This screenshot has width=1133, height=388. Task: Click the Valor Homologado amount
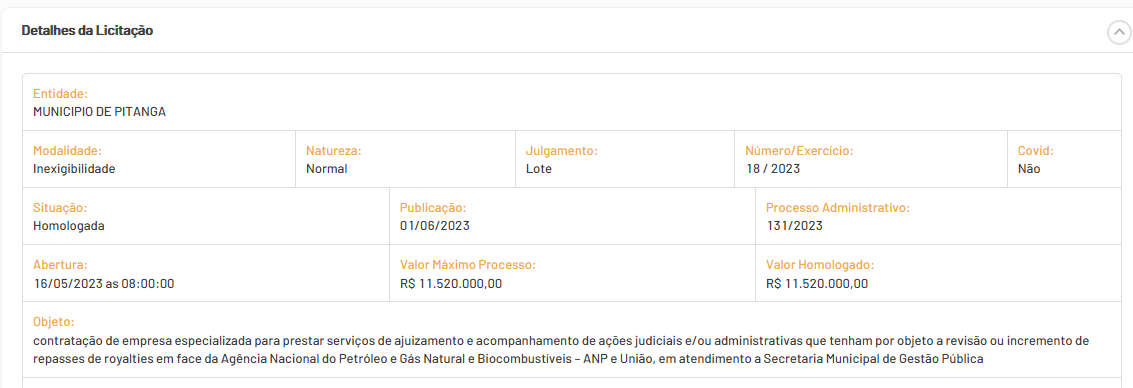pos(817,283)
